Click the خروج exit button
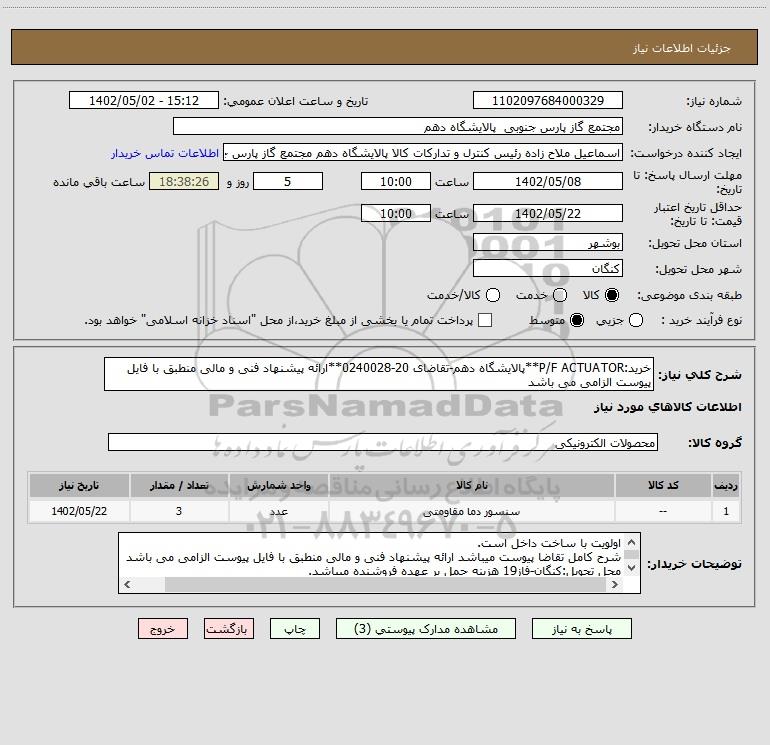The height and width of the screenshot is (745, 770). 163,629
